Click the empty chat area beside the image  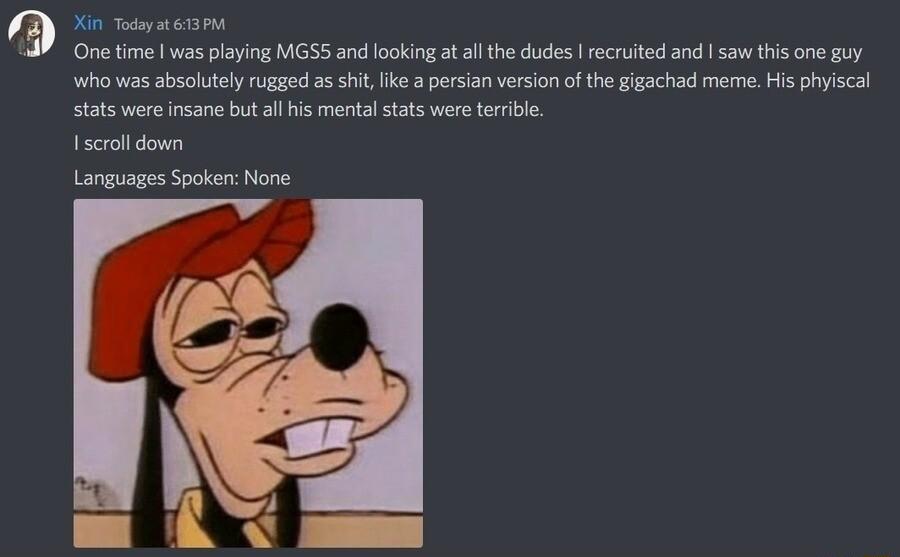coord(660,373)
